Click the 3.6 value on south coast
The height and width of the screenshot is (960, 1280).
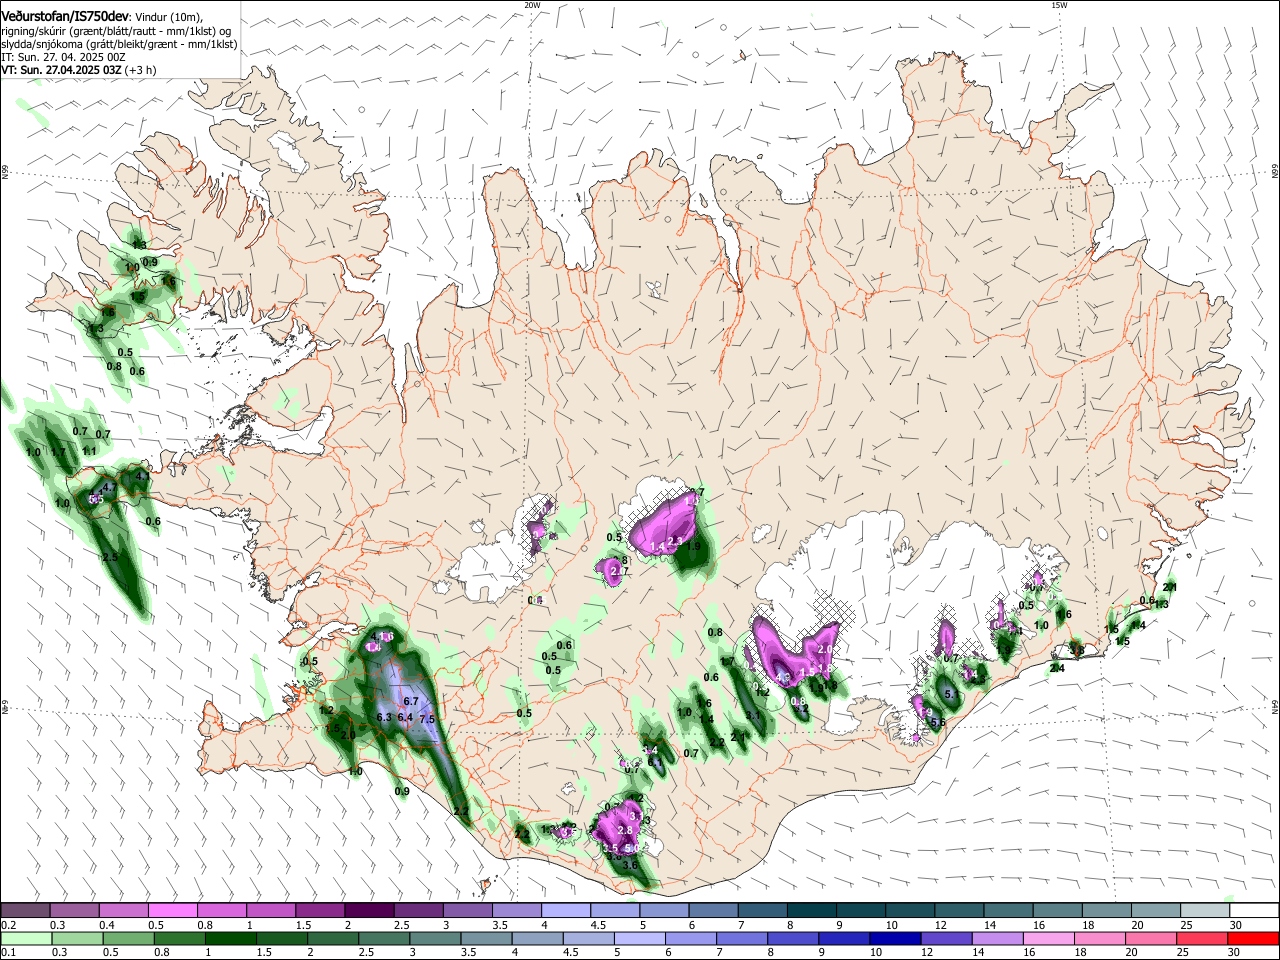tap(630, 864)
